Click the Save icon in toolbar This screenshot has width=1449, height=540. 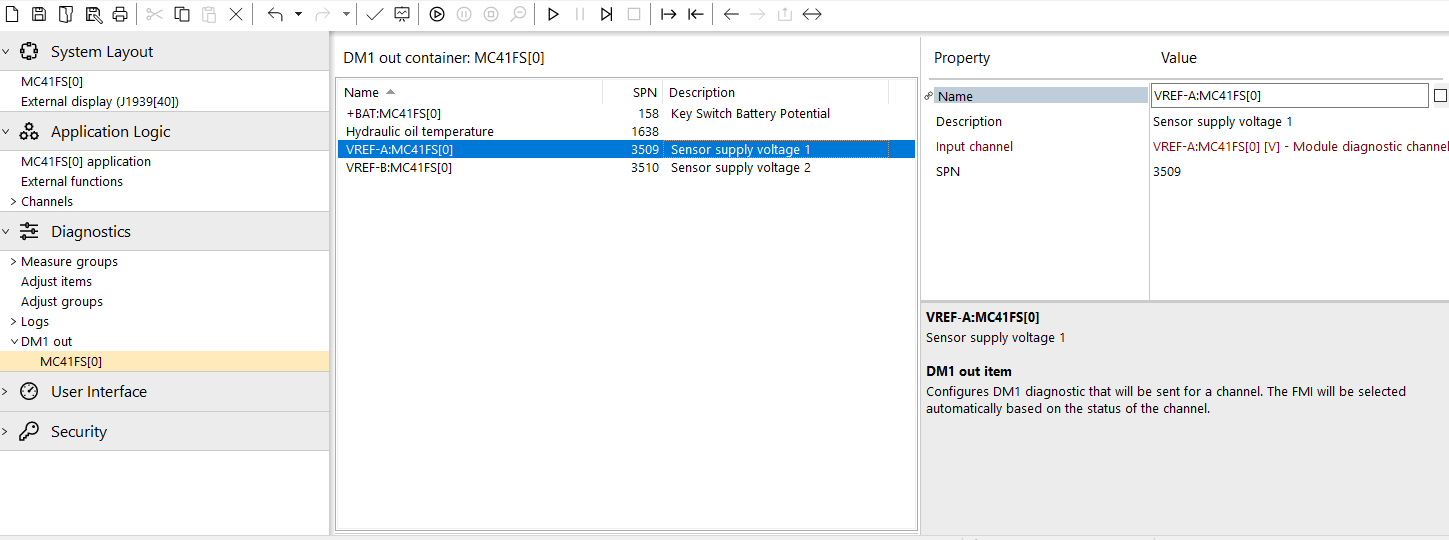click(x=39, y=14)
